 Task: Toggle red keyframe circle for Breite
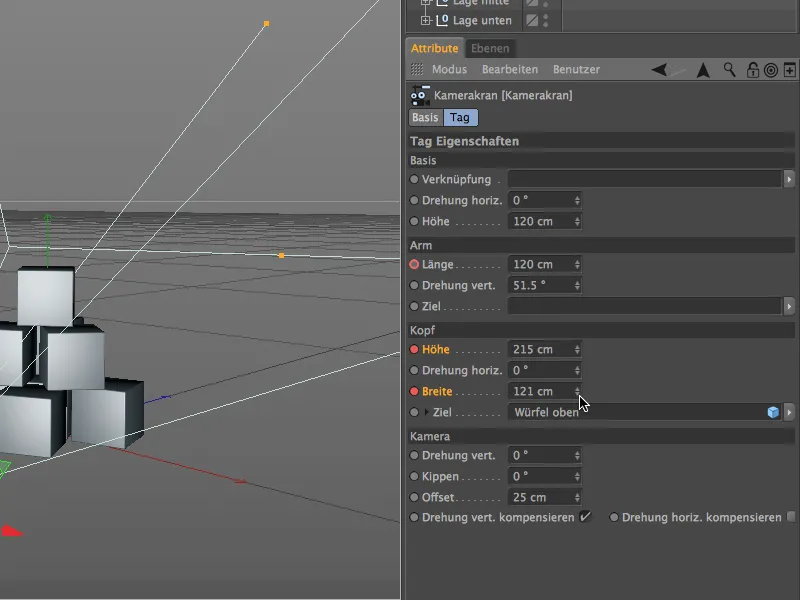[x=414, y=392]
